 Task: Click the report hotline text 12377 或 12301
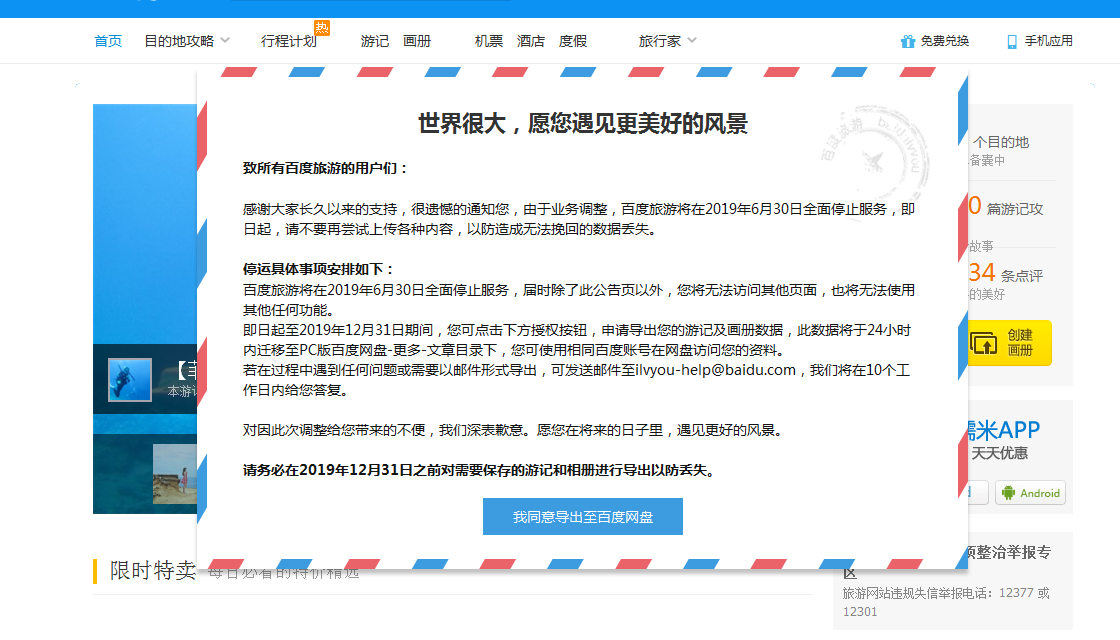click(946, 602)
